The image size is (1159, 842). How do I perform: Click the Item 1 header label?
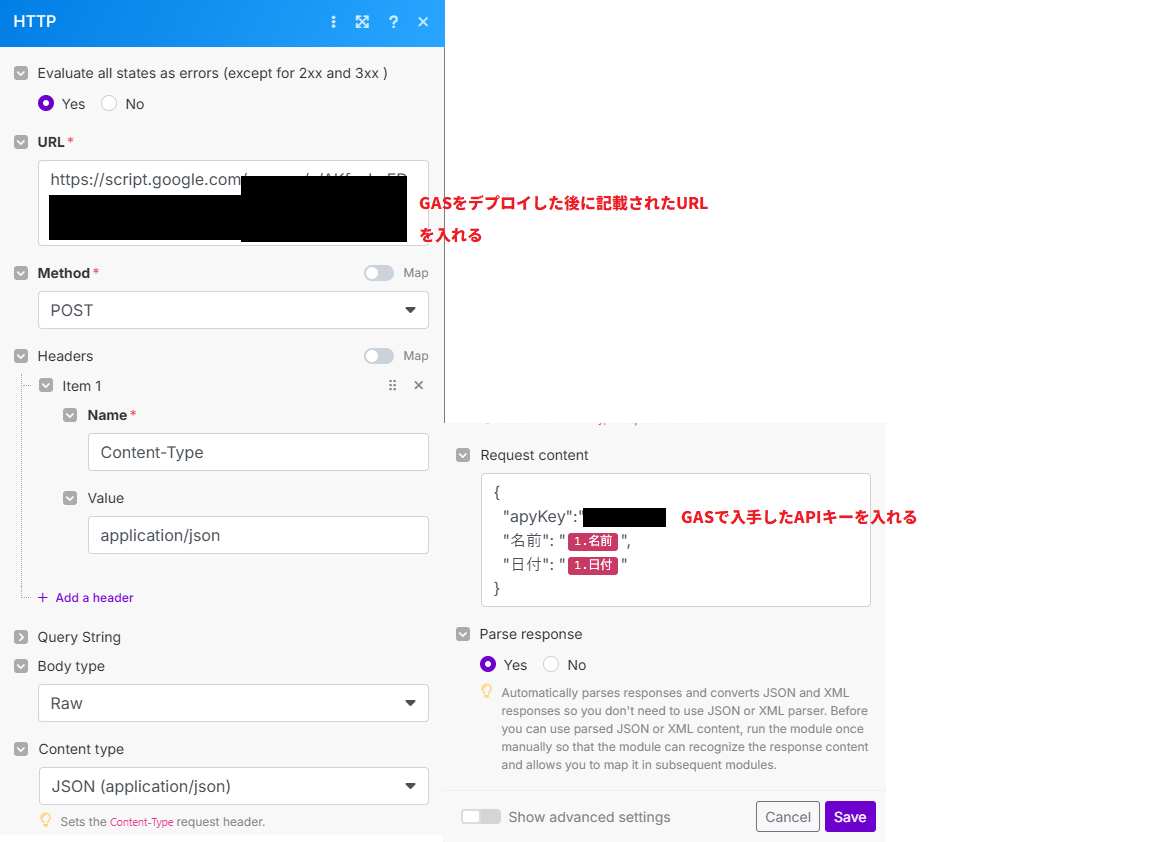pos(82,386)
